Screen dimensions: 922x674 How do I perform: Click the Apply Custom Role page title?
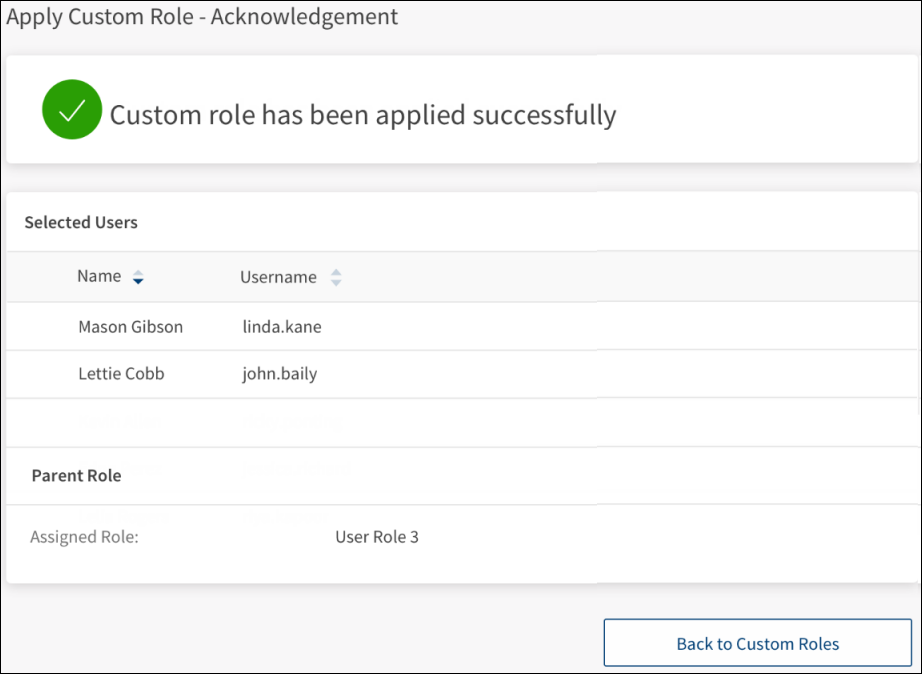(x=202, y=17)
